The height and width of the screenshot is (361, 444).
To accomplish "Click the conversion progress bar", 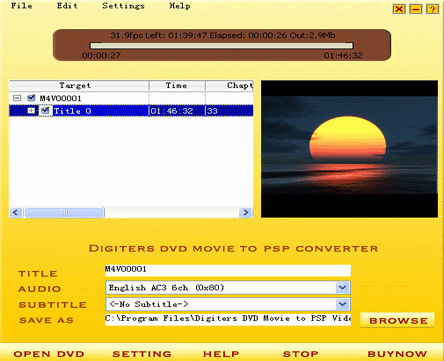I will (222, 46).
